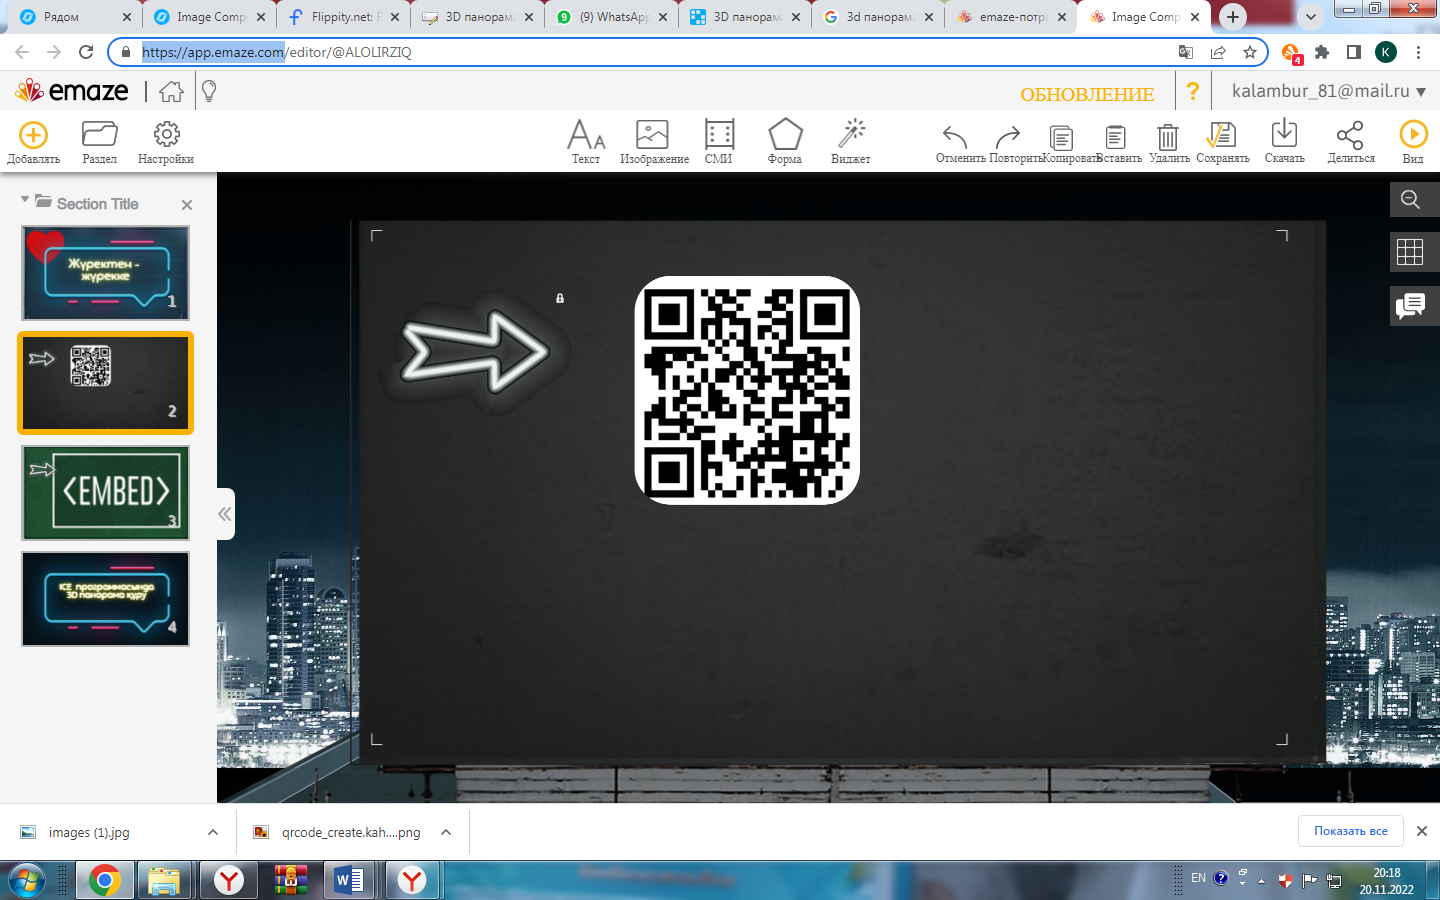Redo with the Повторить arrow
This screenshot has height=900, width=1440.
[x=1008, y=136]
